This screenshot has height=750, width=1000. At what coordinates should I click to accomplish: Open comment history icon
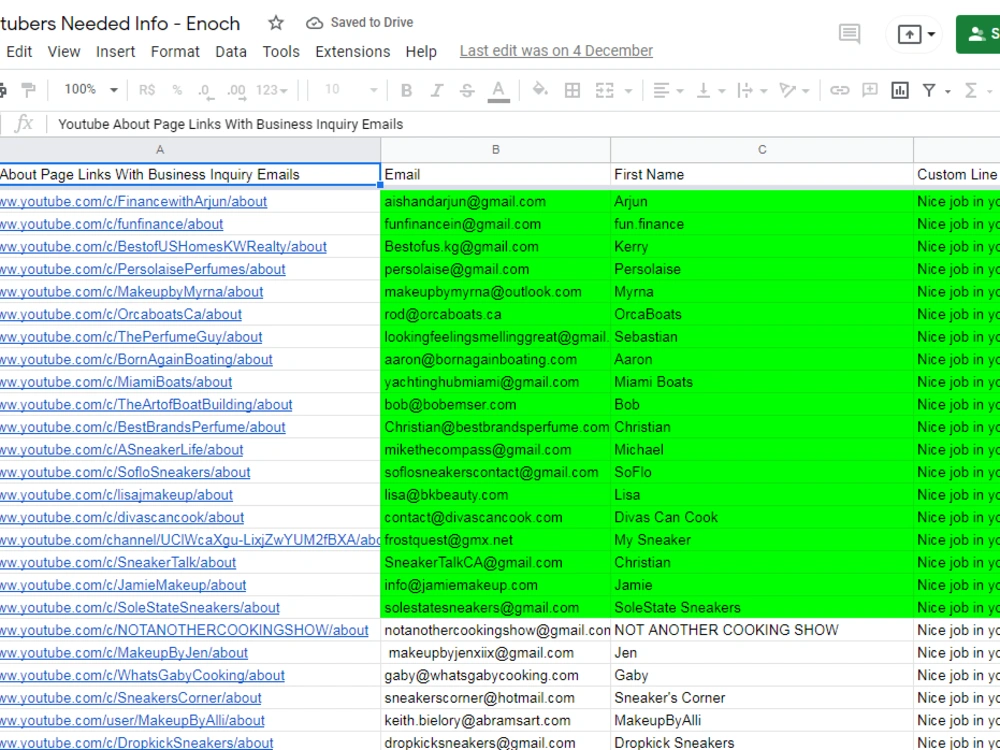[849, 34]
